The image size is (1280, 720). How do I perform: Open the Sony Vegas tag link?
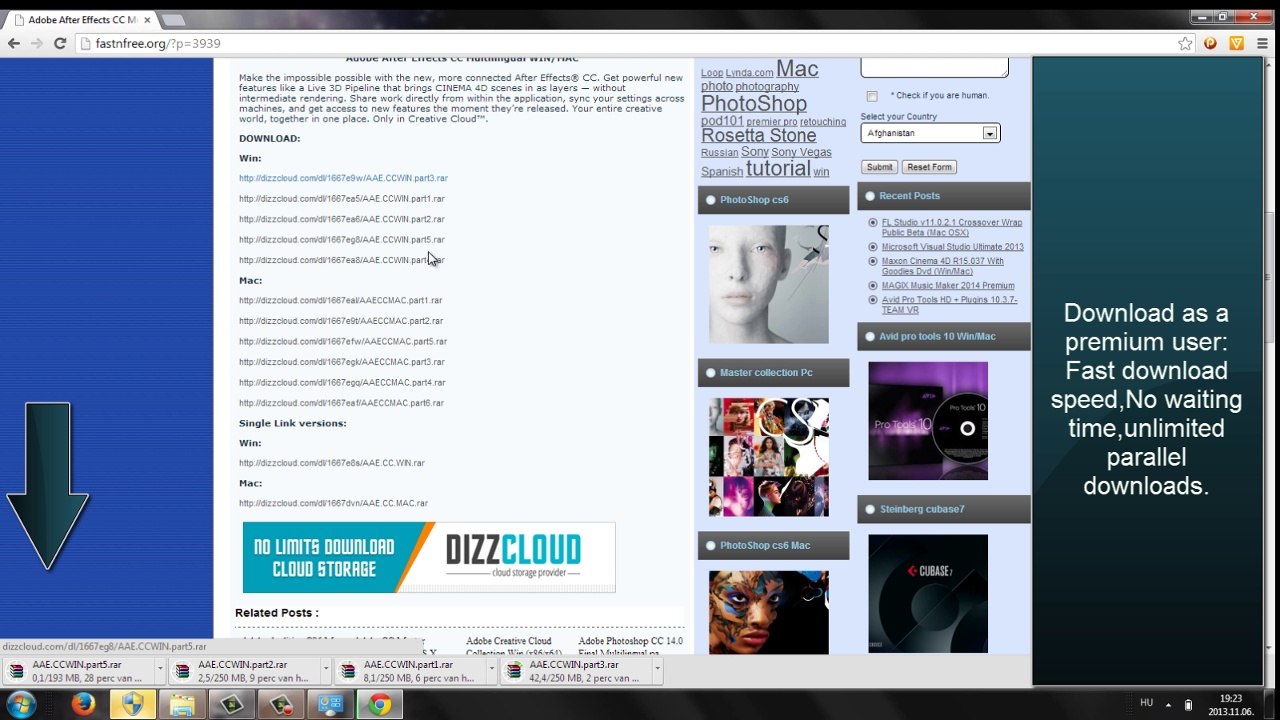(801, 152)
